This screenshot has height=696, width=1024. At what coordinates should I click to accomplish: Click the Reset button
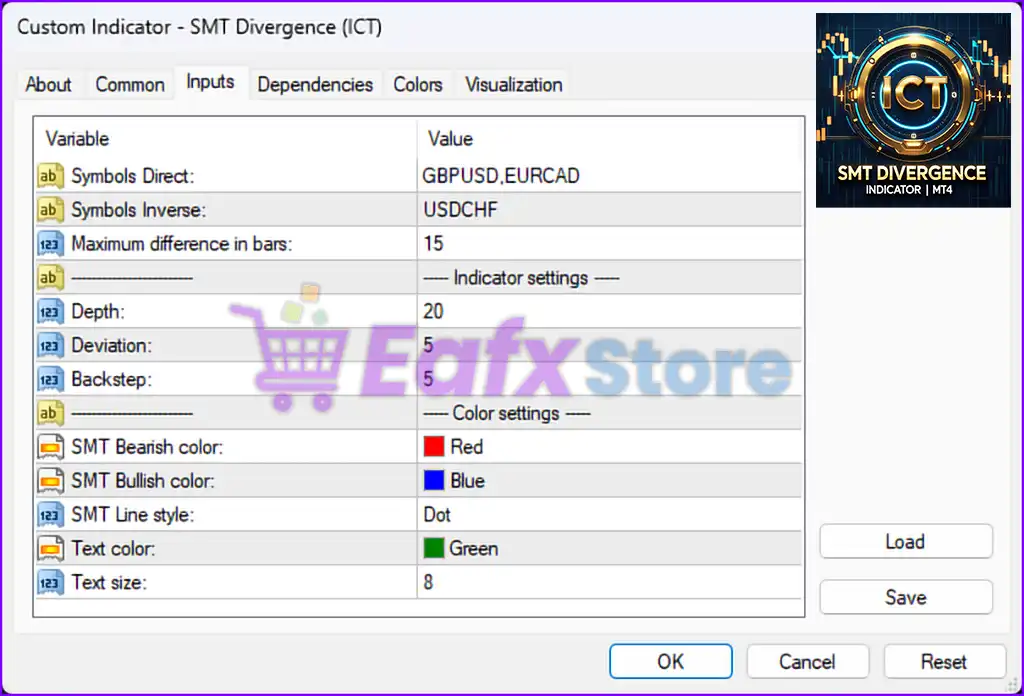point(944,661)
